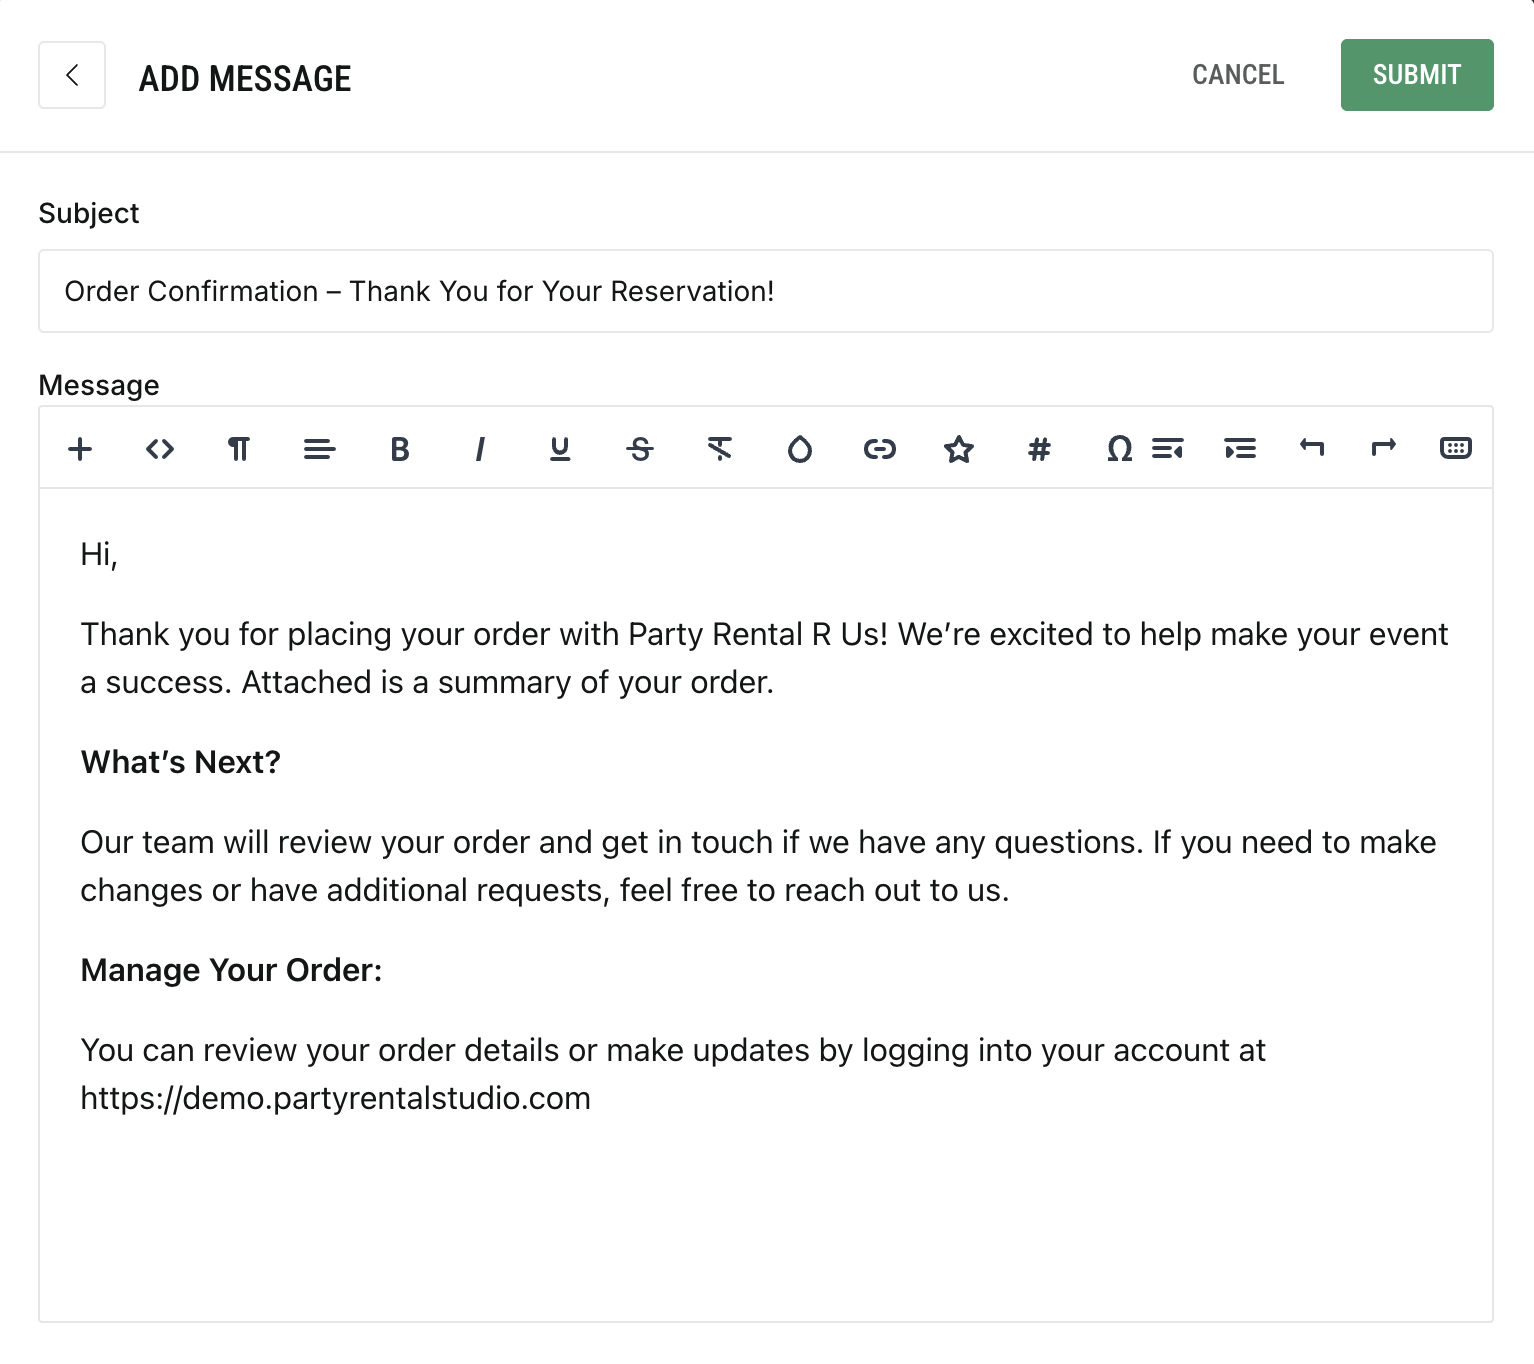The width and height of the screenshot is (1534, 1364).
Task: Click the Subject input field
Action: pos(766,291)
